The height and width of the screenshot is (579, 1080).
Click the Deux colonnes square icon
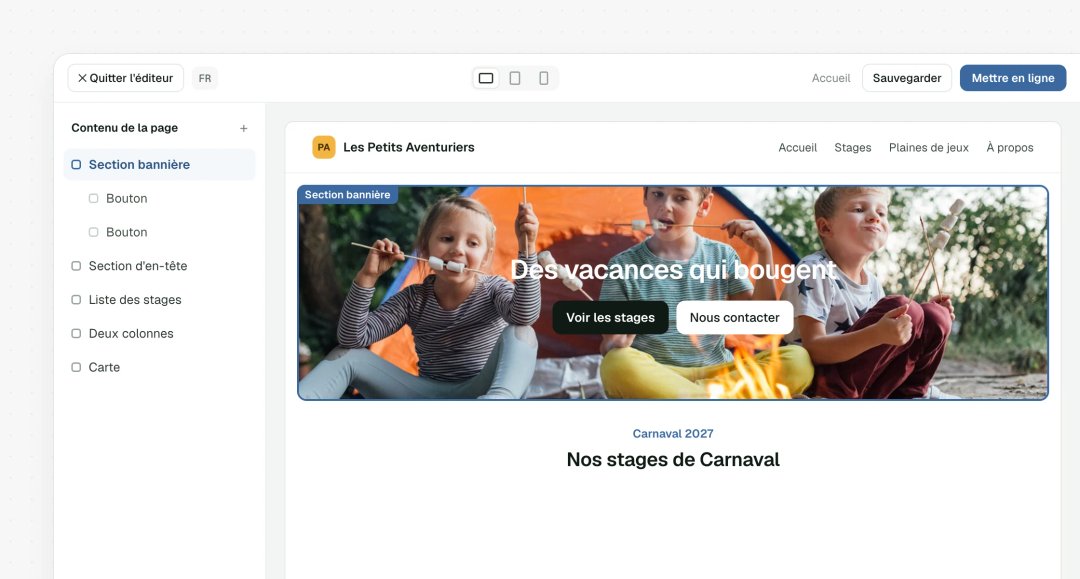[x=76, y=333]
